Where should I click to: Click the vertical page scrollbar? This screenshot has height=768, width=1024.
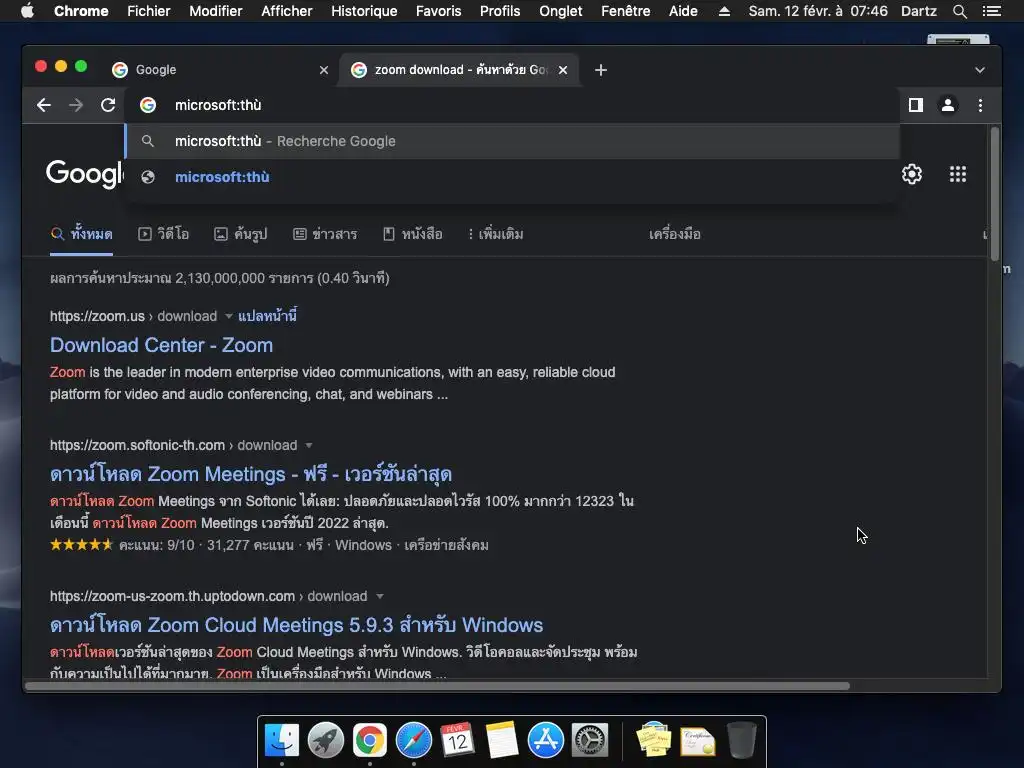(x=994, y=194)
